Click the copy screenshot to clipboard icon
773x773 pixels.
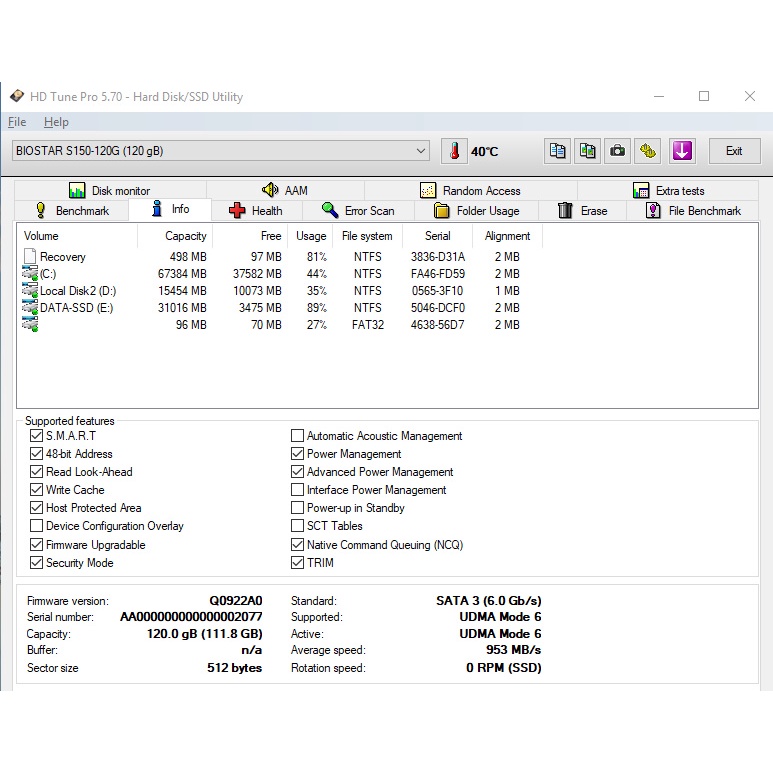coord(588,151)
